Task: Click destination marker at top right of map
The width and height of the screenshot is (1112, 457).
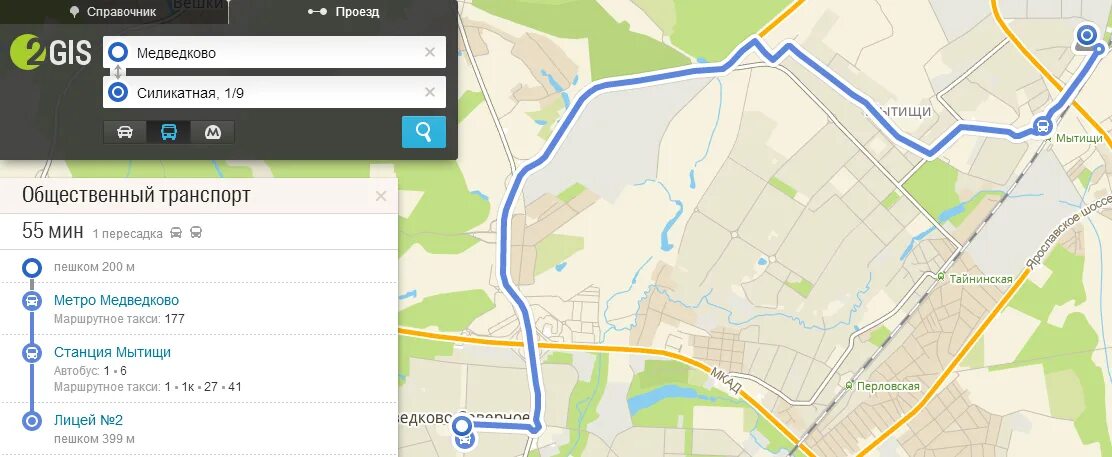Action: (1087, 34)
